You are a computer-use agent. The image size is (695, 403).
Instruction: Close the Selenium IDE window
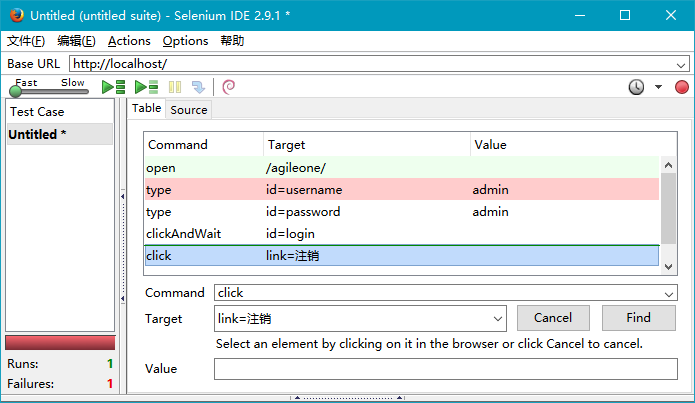pyautogui.click(x=671, y=15)
